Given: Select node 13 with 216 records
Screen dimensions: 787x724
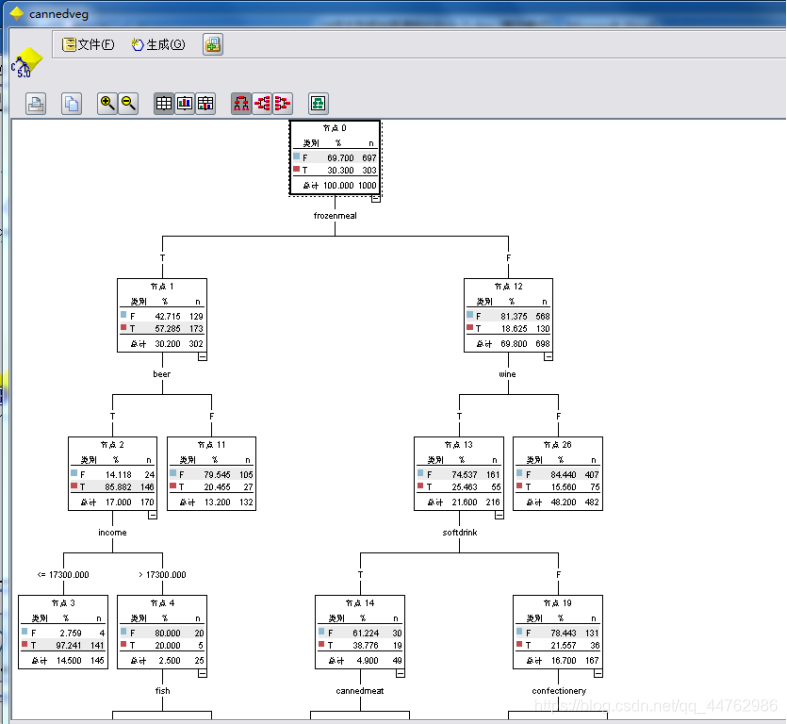Looking at the screenshot, I should click(459, 473).
